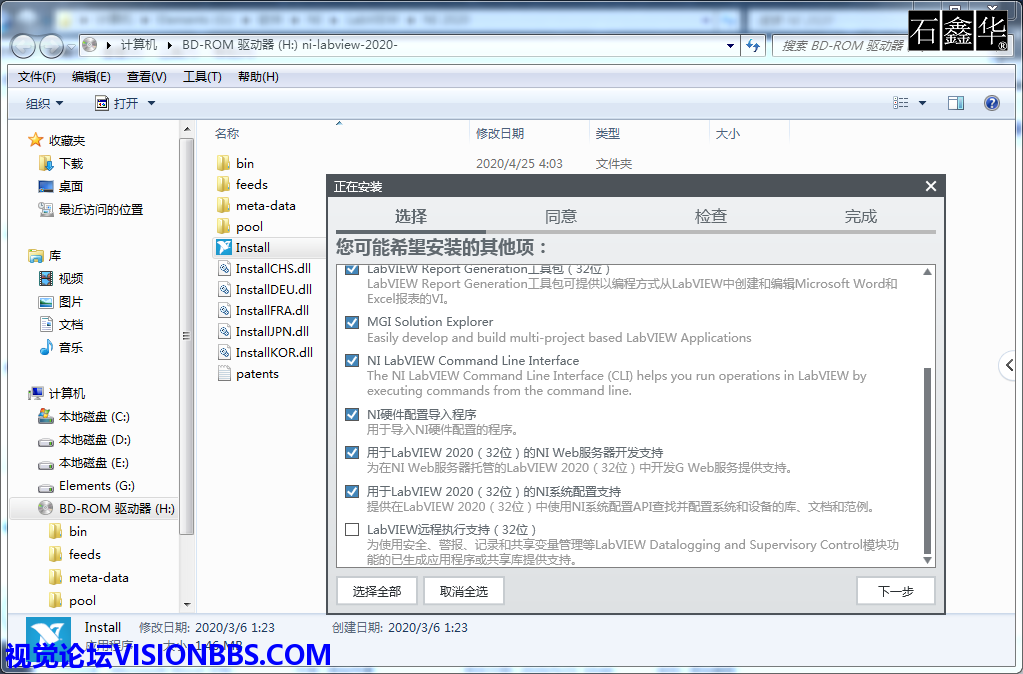
Task: Select the Install application file
Action: (252, 247)
